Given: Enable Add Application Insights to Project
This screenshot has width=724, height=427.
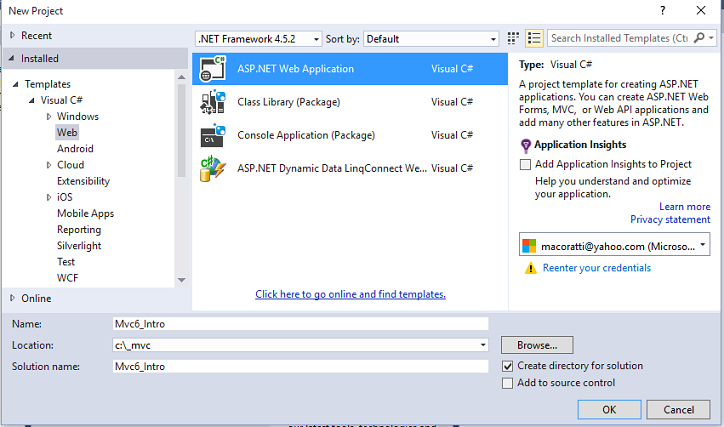Looking at the screenshot, I should 525,164.
